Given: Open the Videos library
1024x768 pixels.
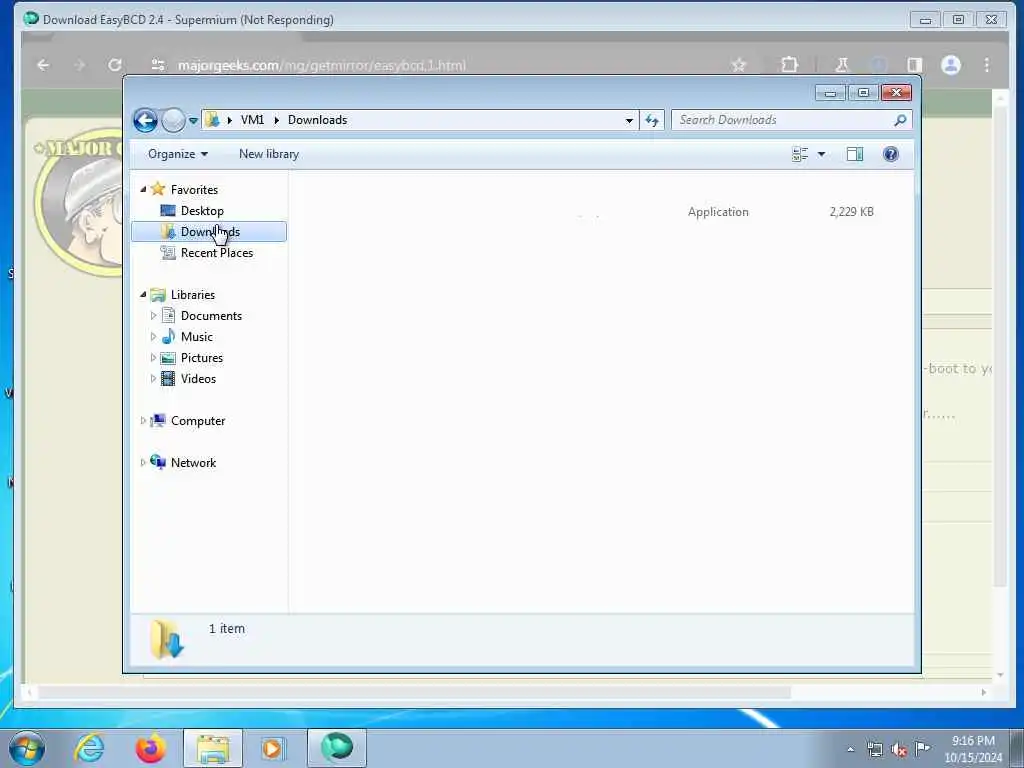Looking at the screenshot, I should 198,379.
